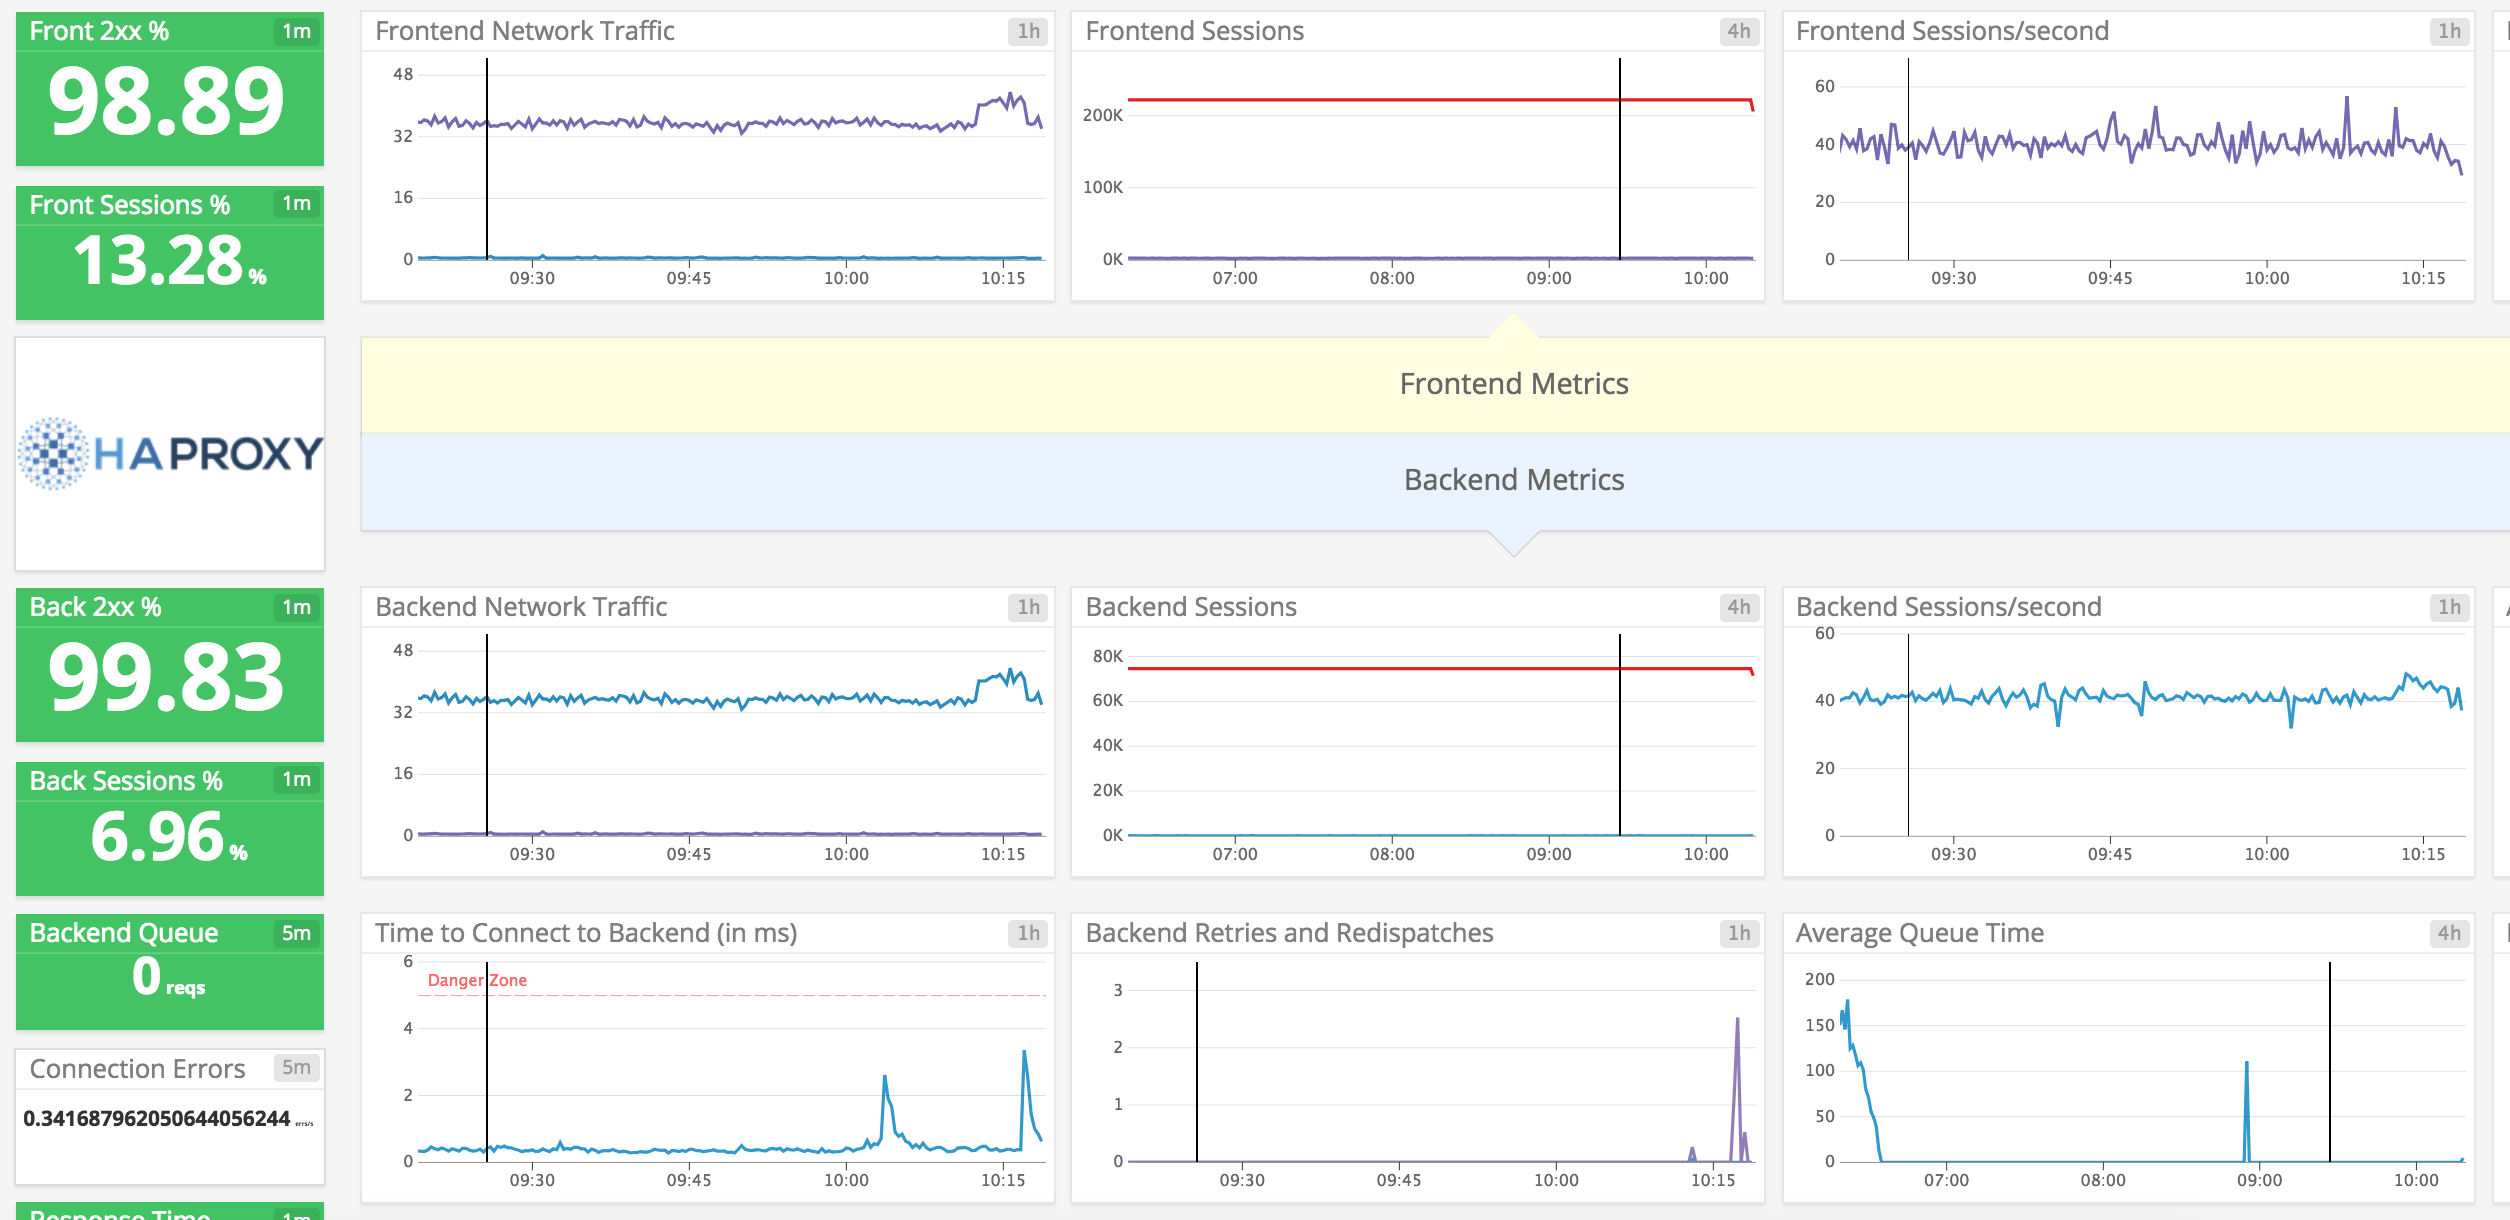
Task: Click the red limit line in Frontend Sessions
Action: (1400, 100)
